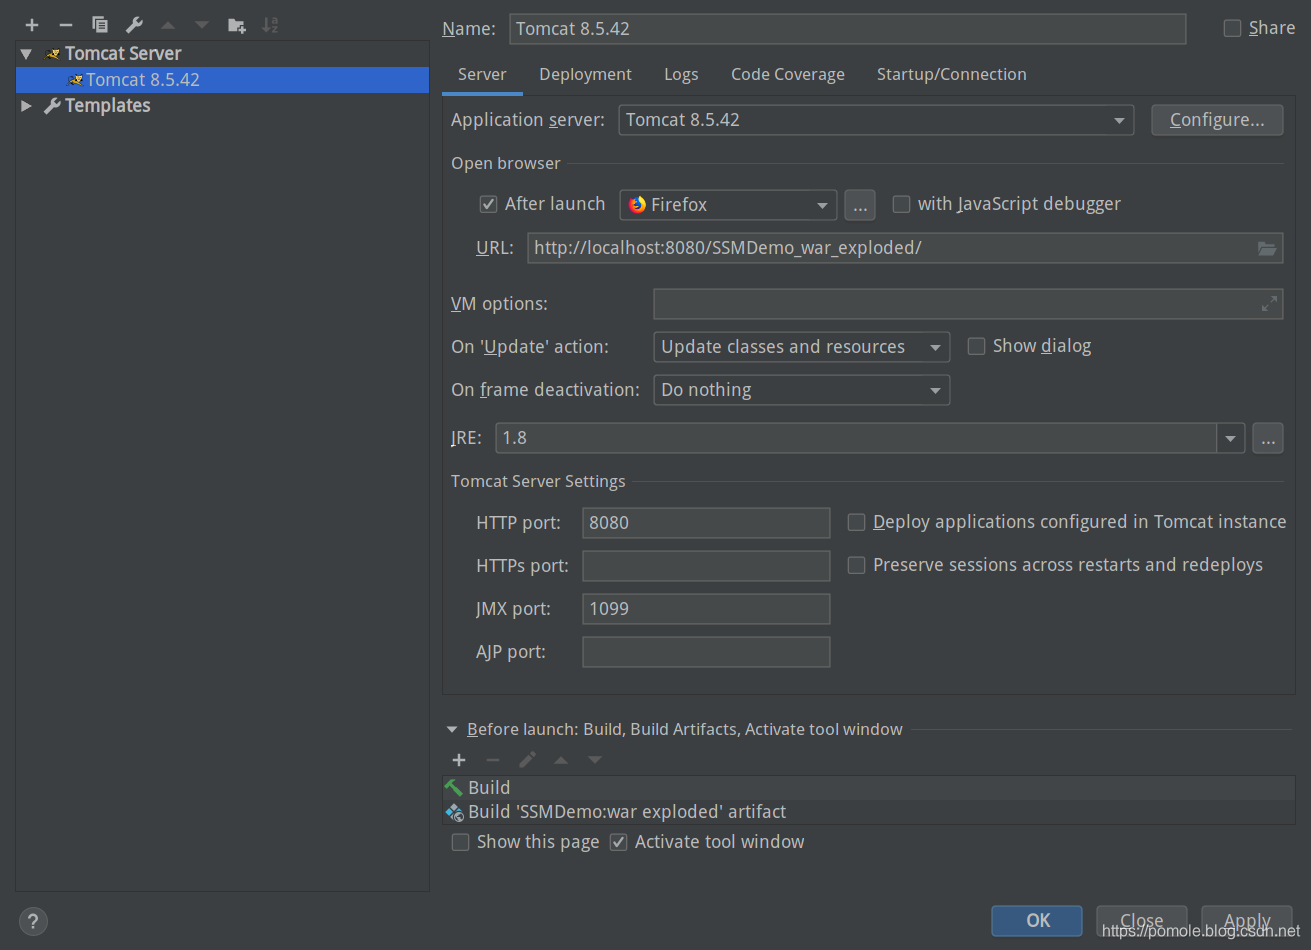Enable Preserve sessions across restarts and redeploys
1311x950 pixels.
(x=856, y=566)
